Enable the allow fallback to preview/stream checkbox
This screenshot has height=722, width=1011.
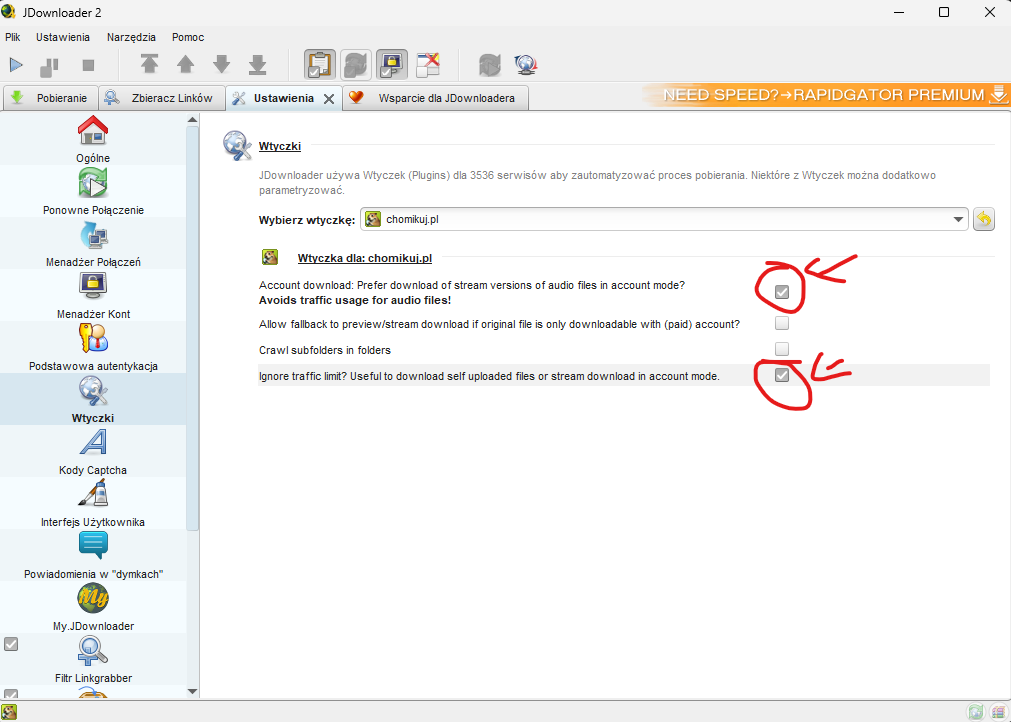[781, 323]
